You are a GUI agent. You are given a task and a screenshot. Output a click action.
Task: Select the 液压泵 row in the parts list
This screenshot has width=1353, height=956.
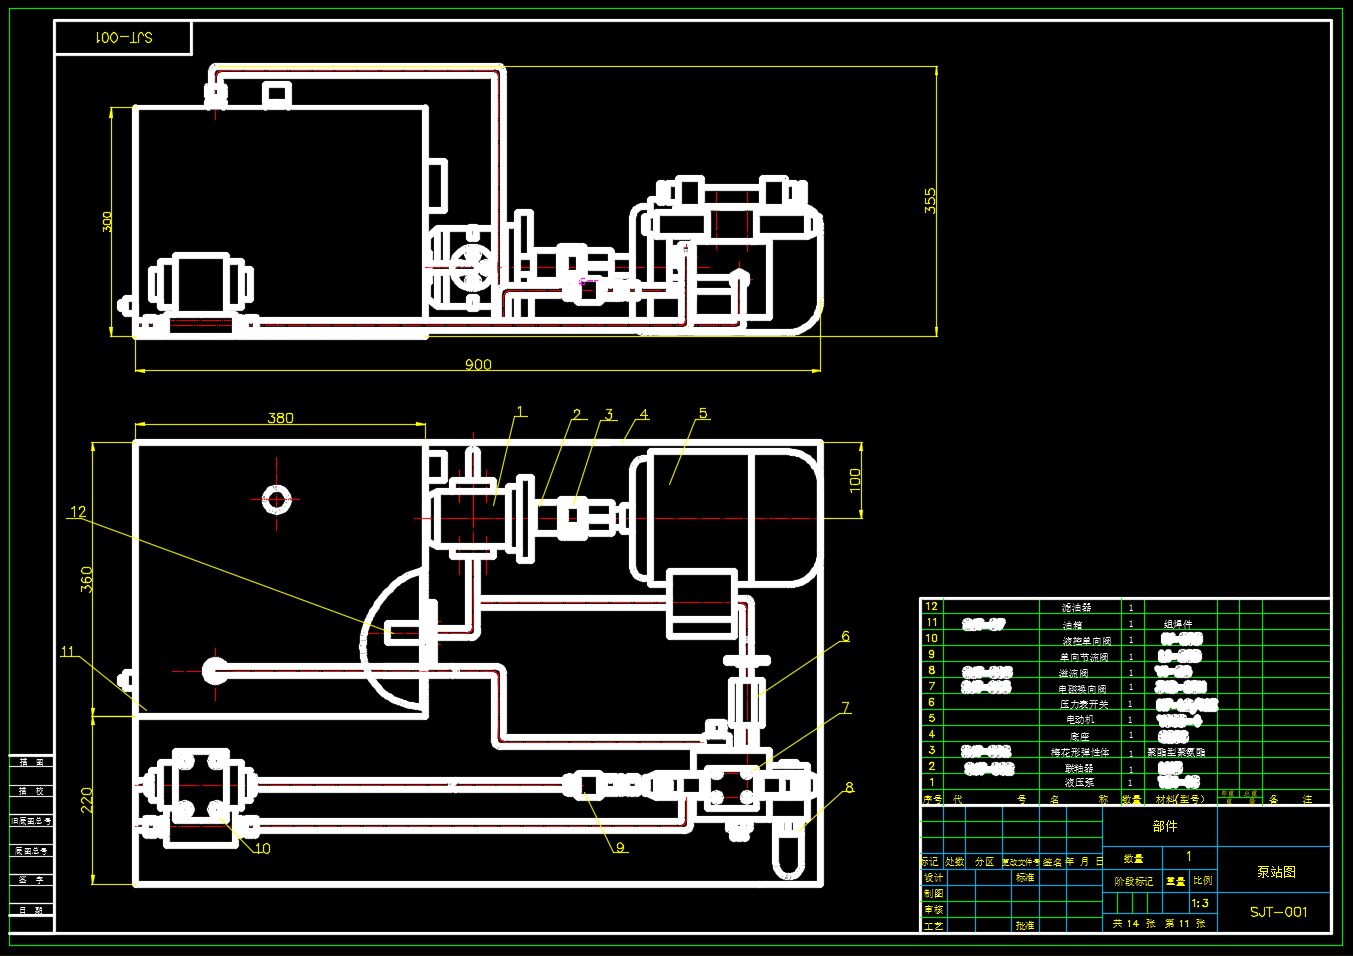point(1079,783)
